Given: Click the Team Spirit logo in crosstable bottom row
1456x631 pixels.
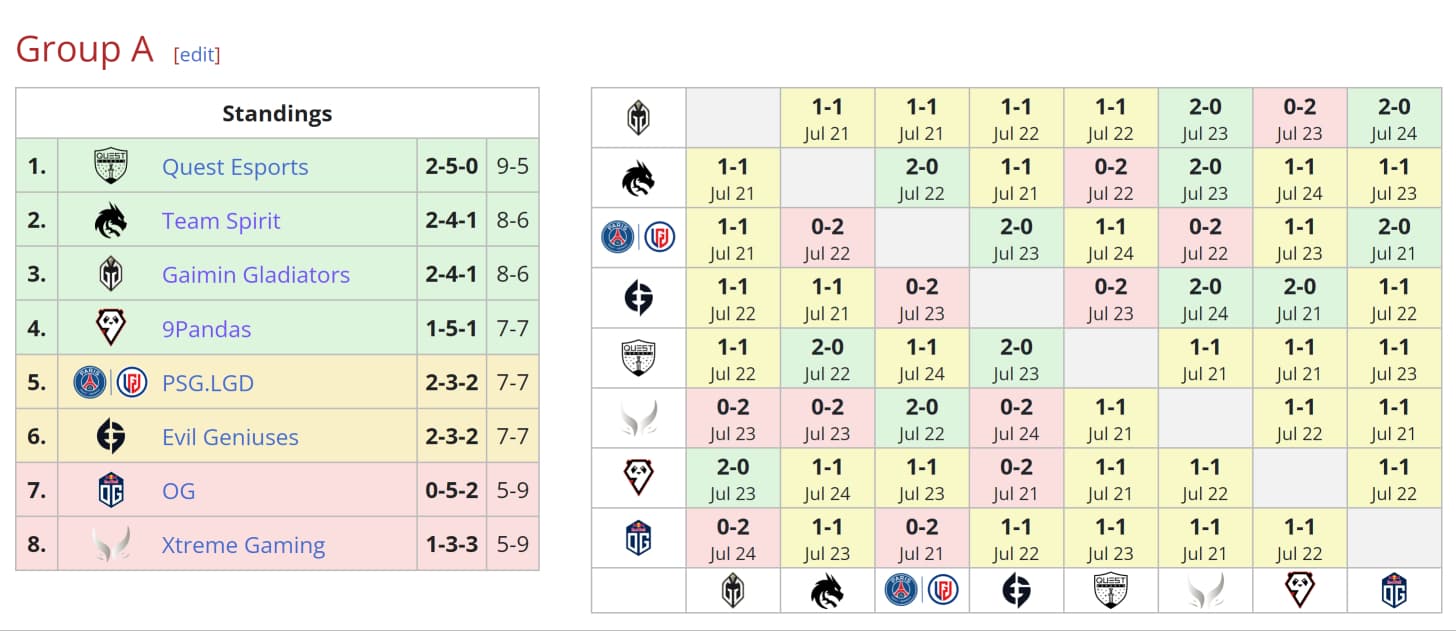Looking at the screenshot, I should (827, 591).
